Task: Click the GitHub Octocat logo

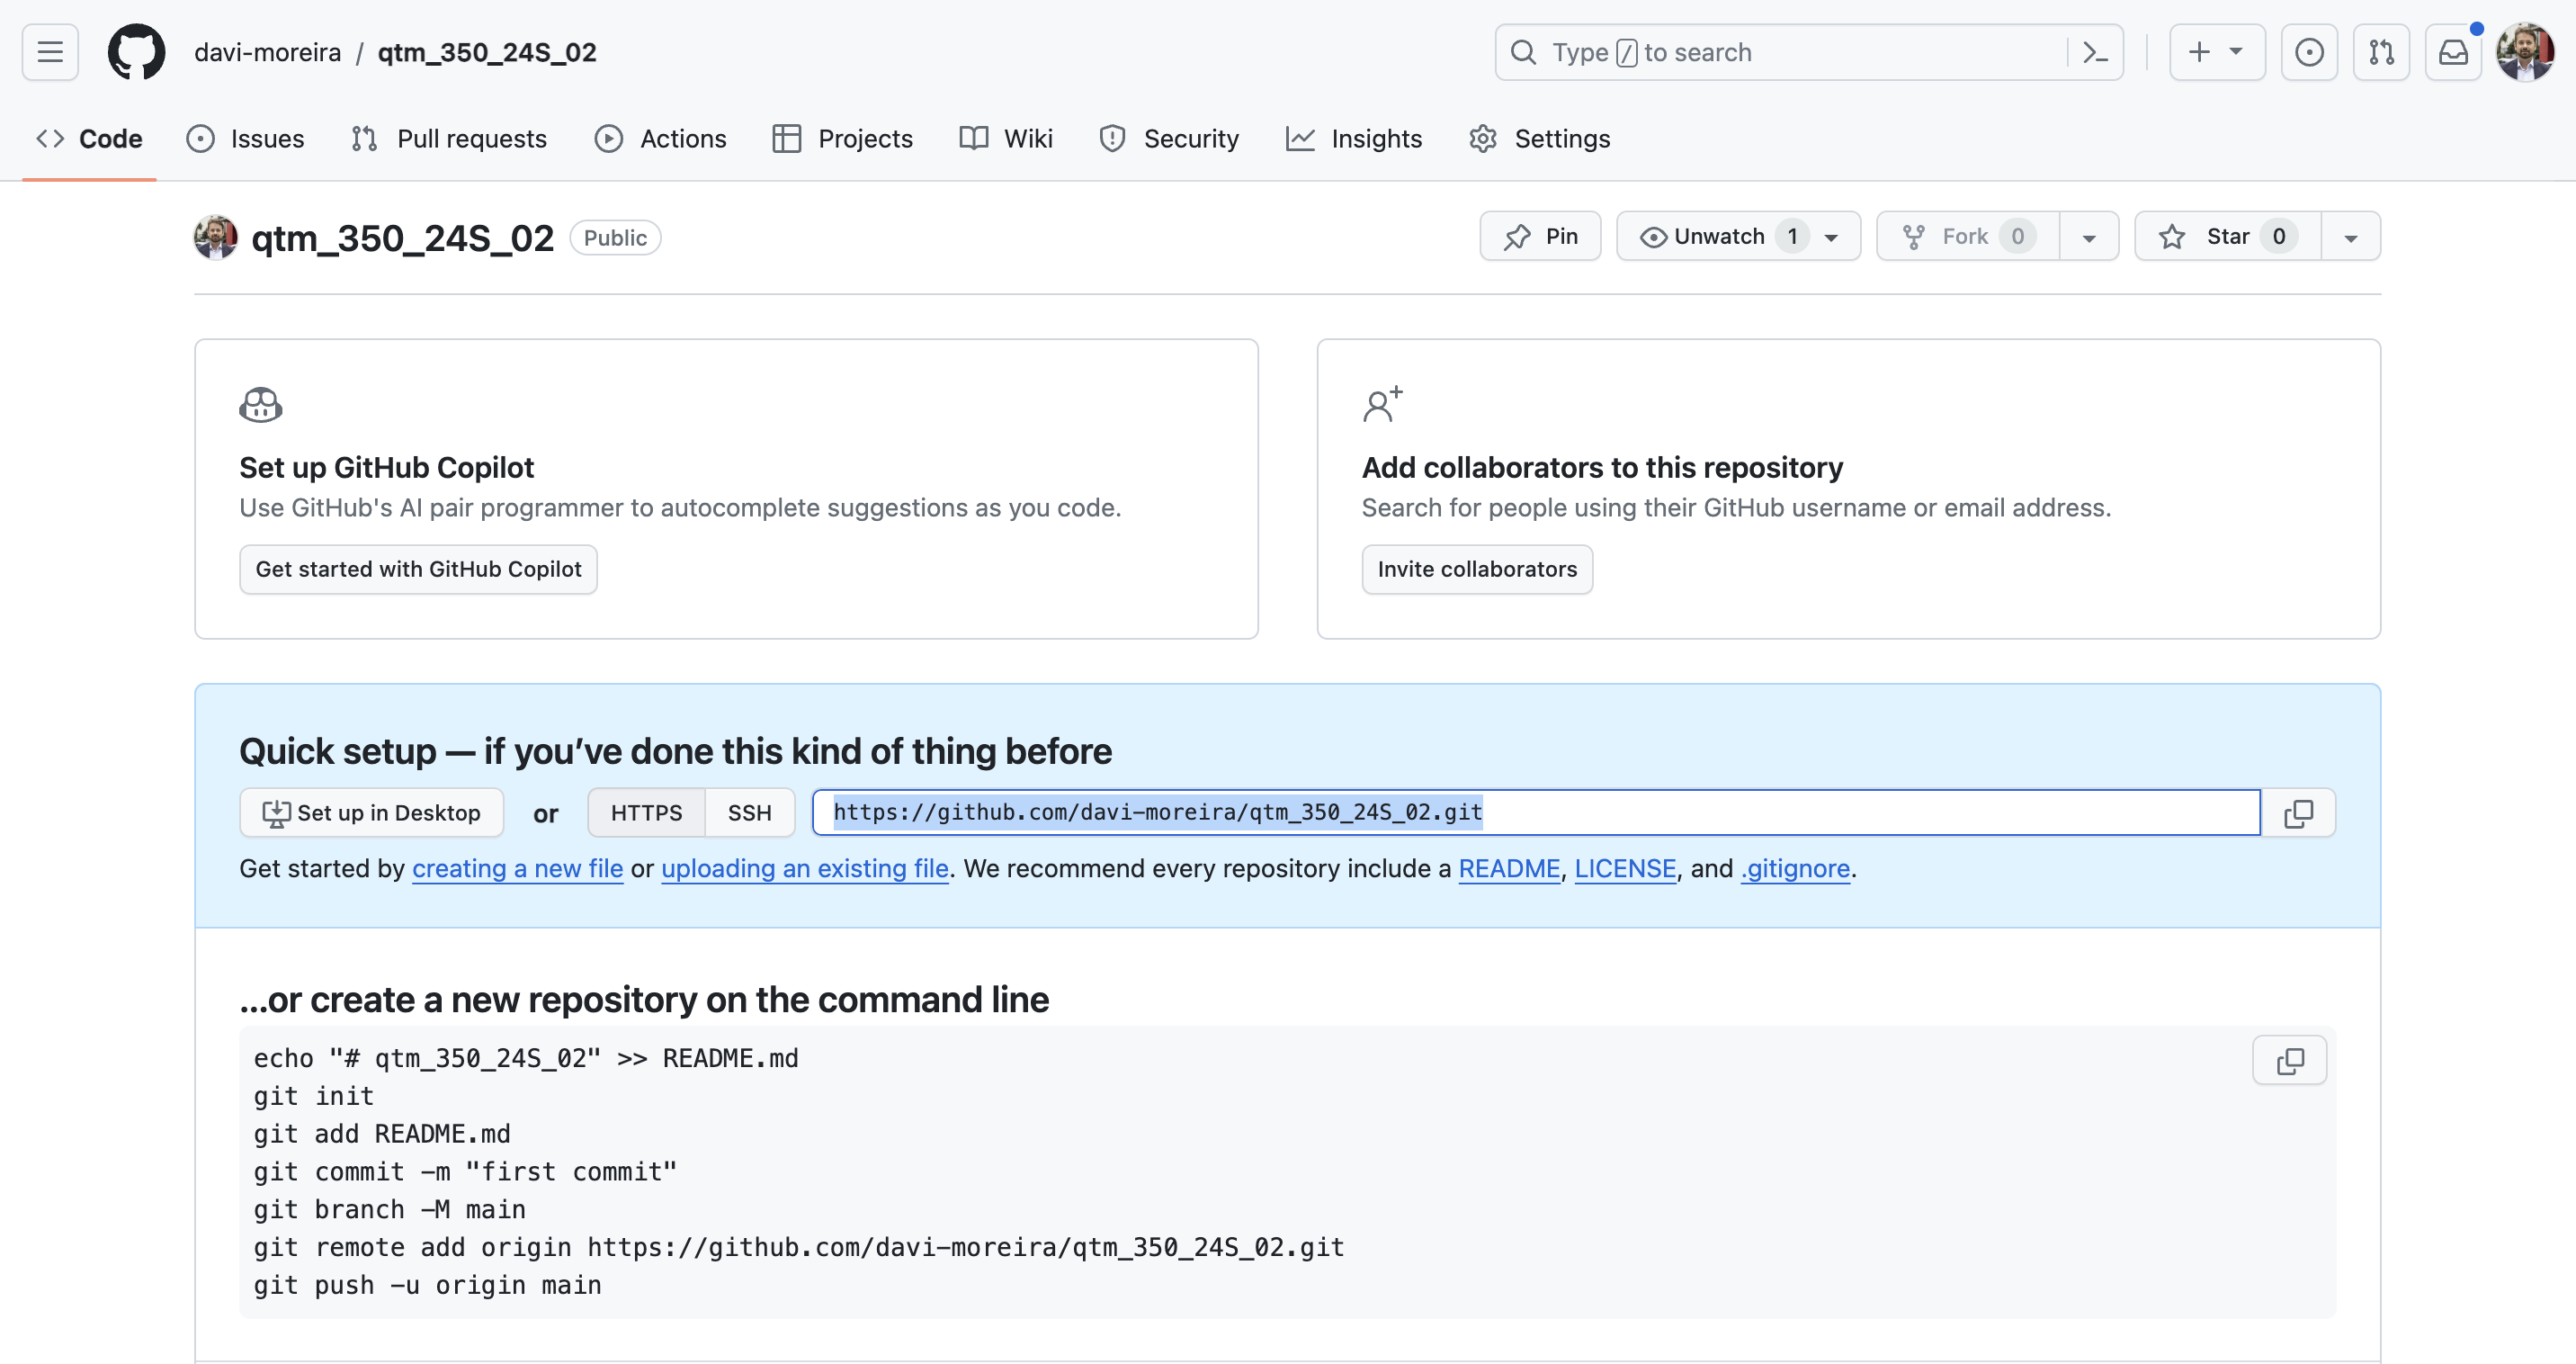Action: (136, 52)
